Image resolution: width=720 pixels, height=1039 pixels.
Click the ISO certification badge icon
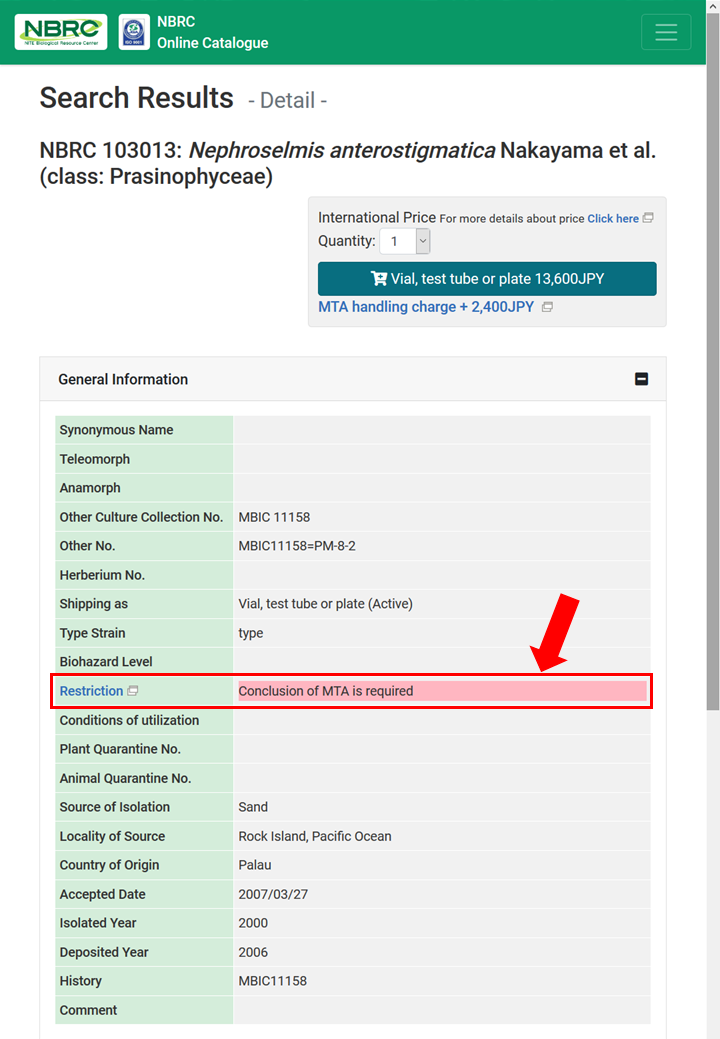[134, 32]
